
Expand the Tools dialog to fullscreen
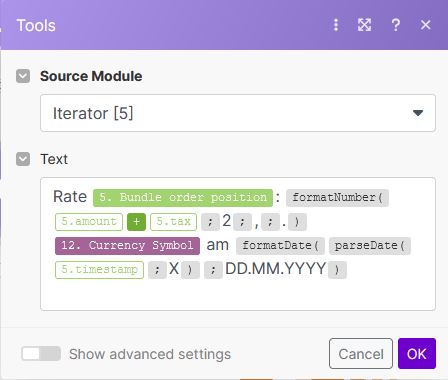point(364,25)
